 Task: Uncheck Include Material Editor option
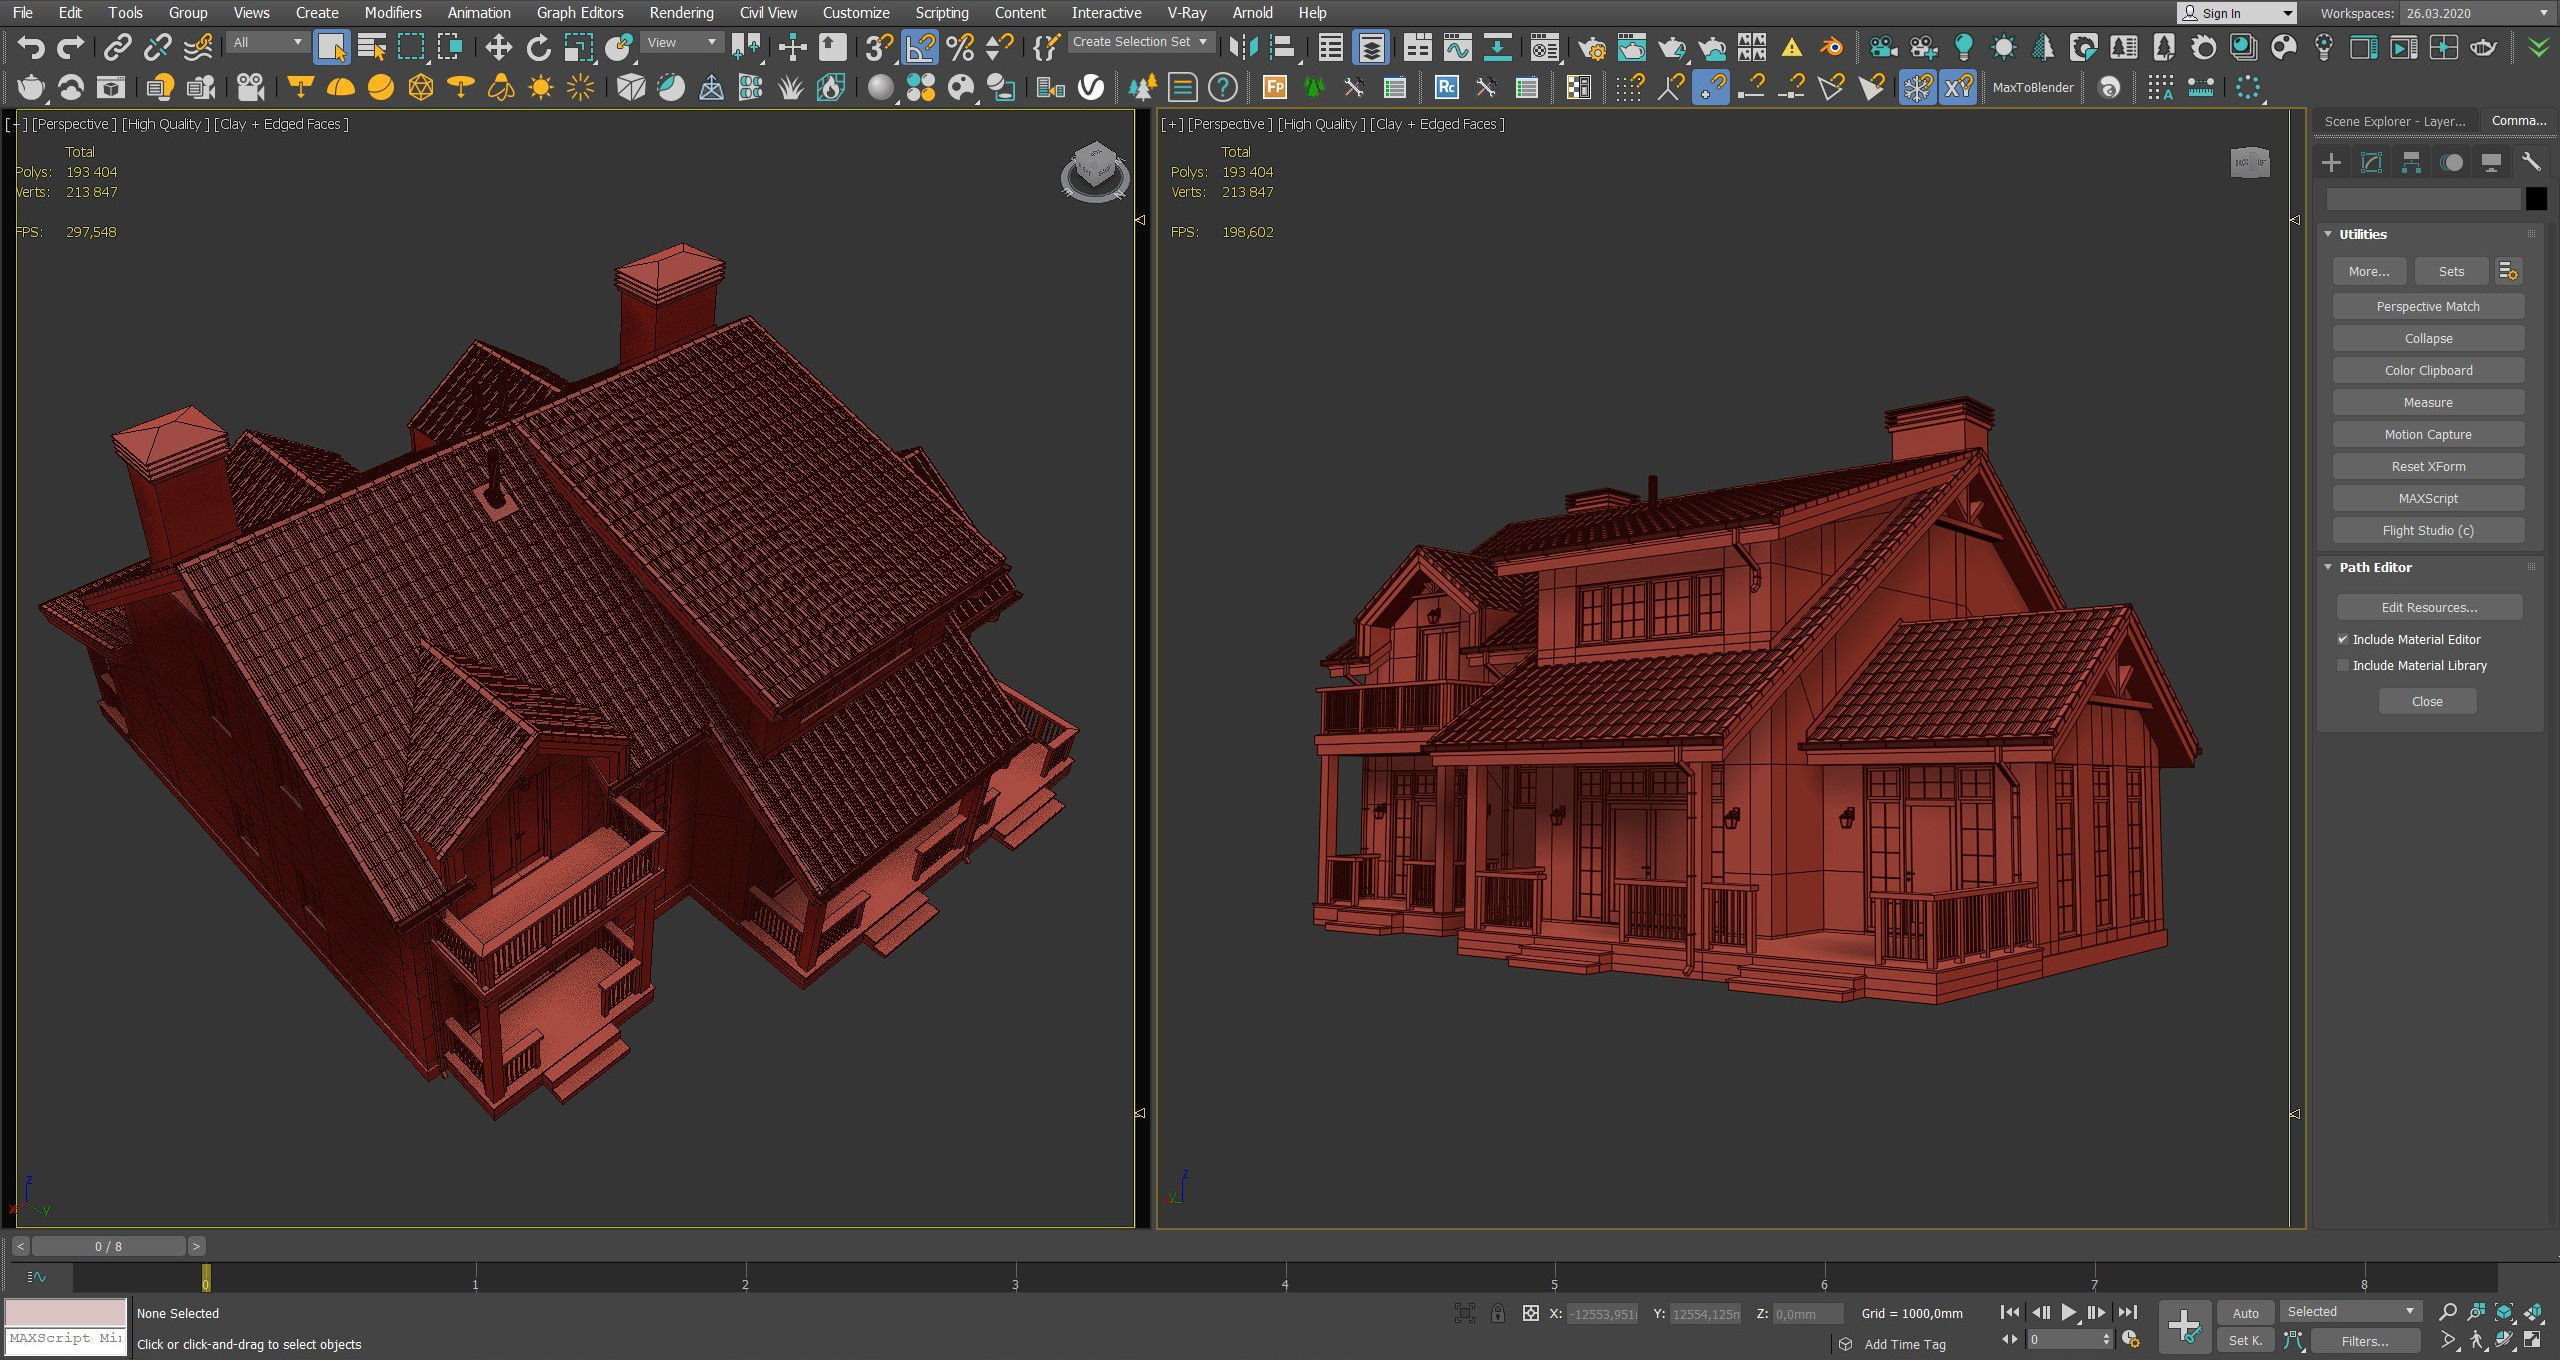point(2342,640)
